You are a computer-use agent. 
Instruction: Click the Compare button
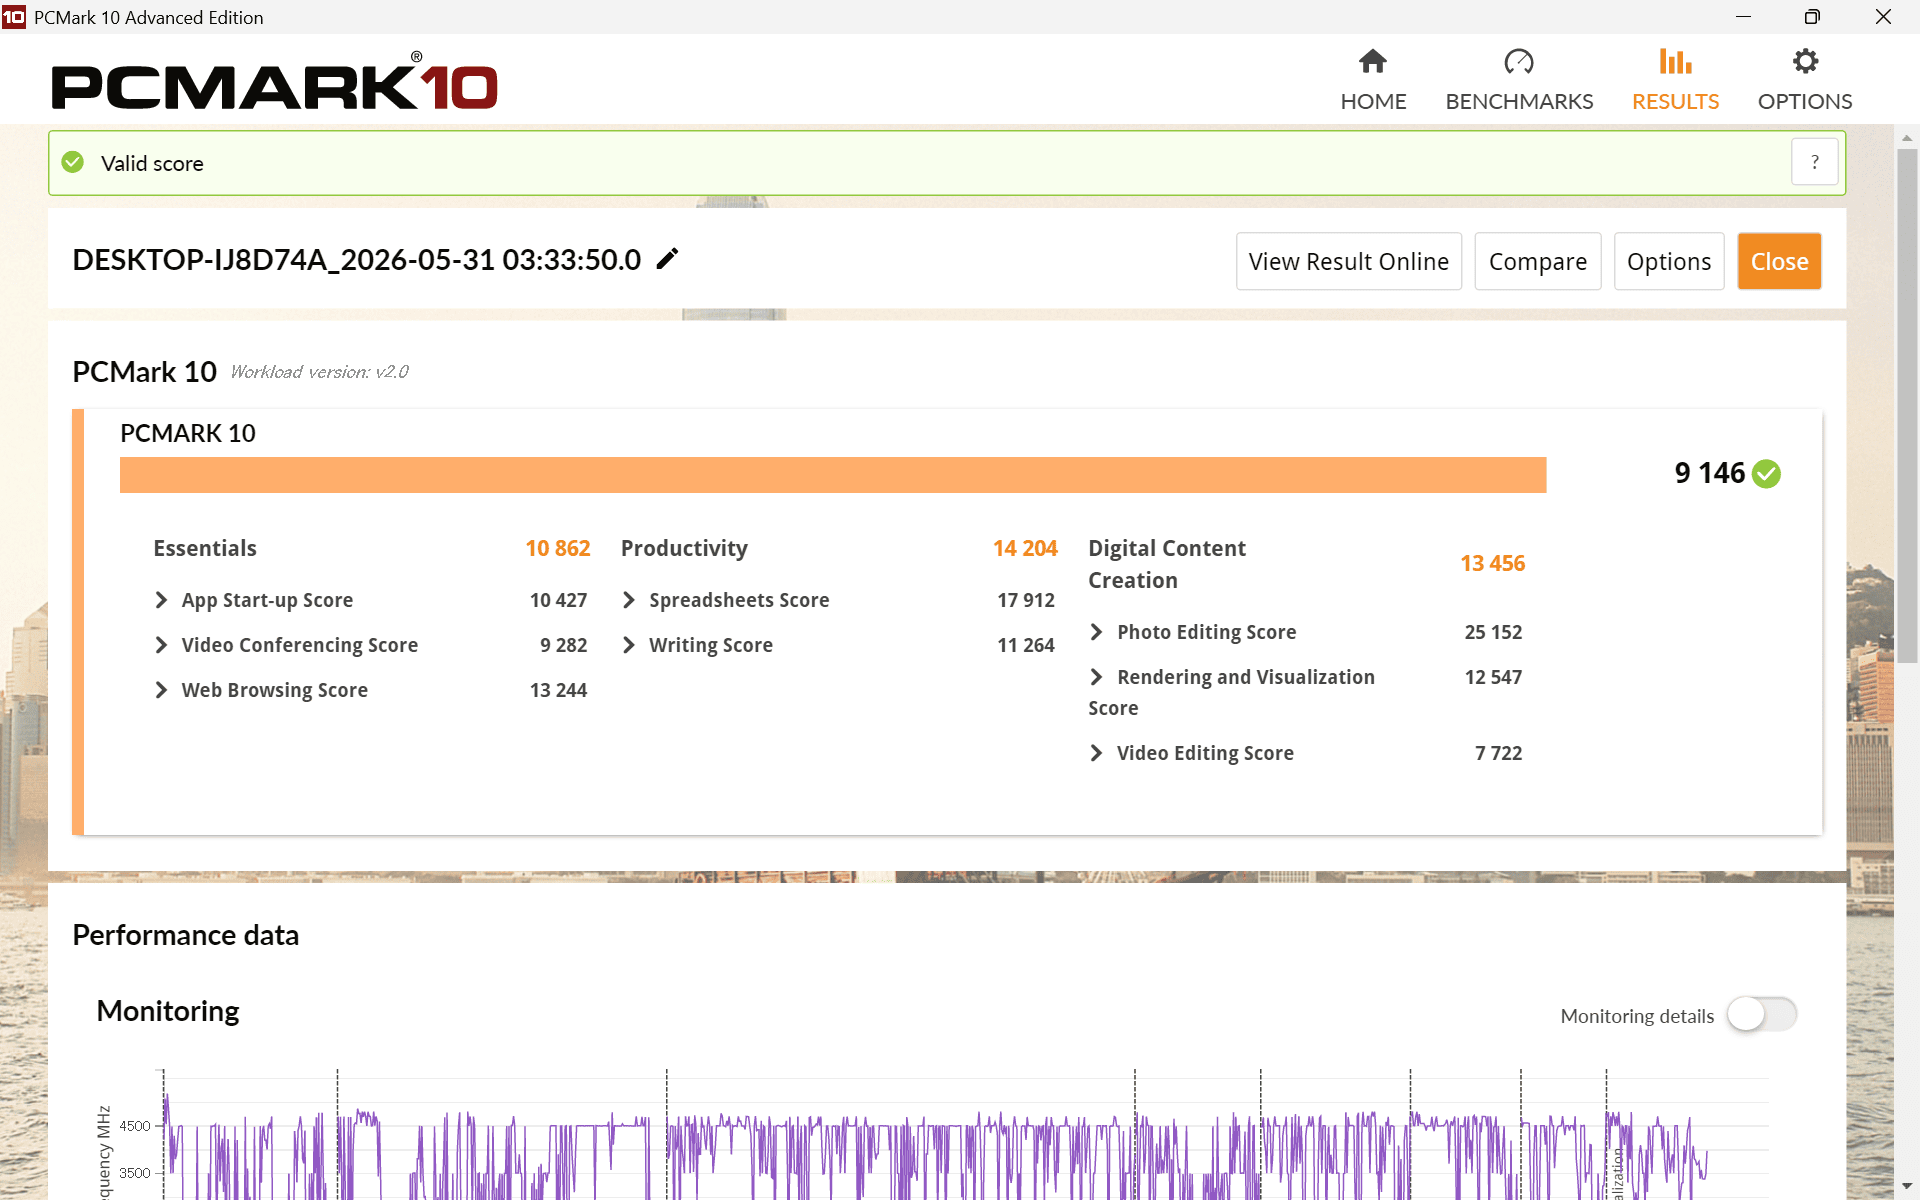pyautogui.click(x=1538, y=262)
